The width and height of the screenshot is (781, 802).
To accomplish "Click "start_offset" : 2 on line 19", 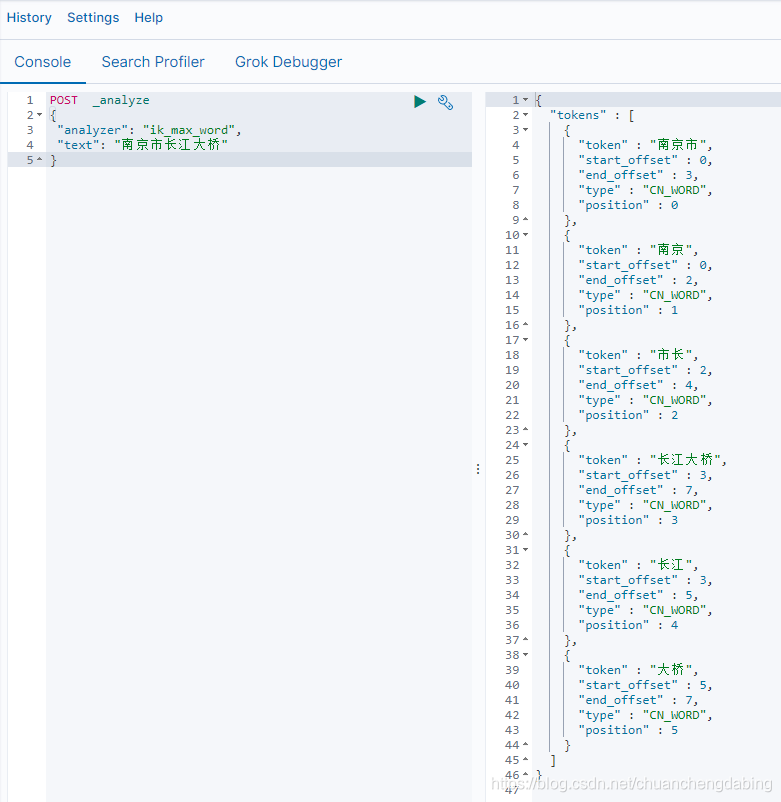I will click(642, 370).
